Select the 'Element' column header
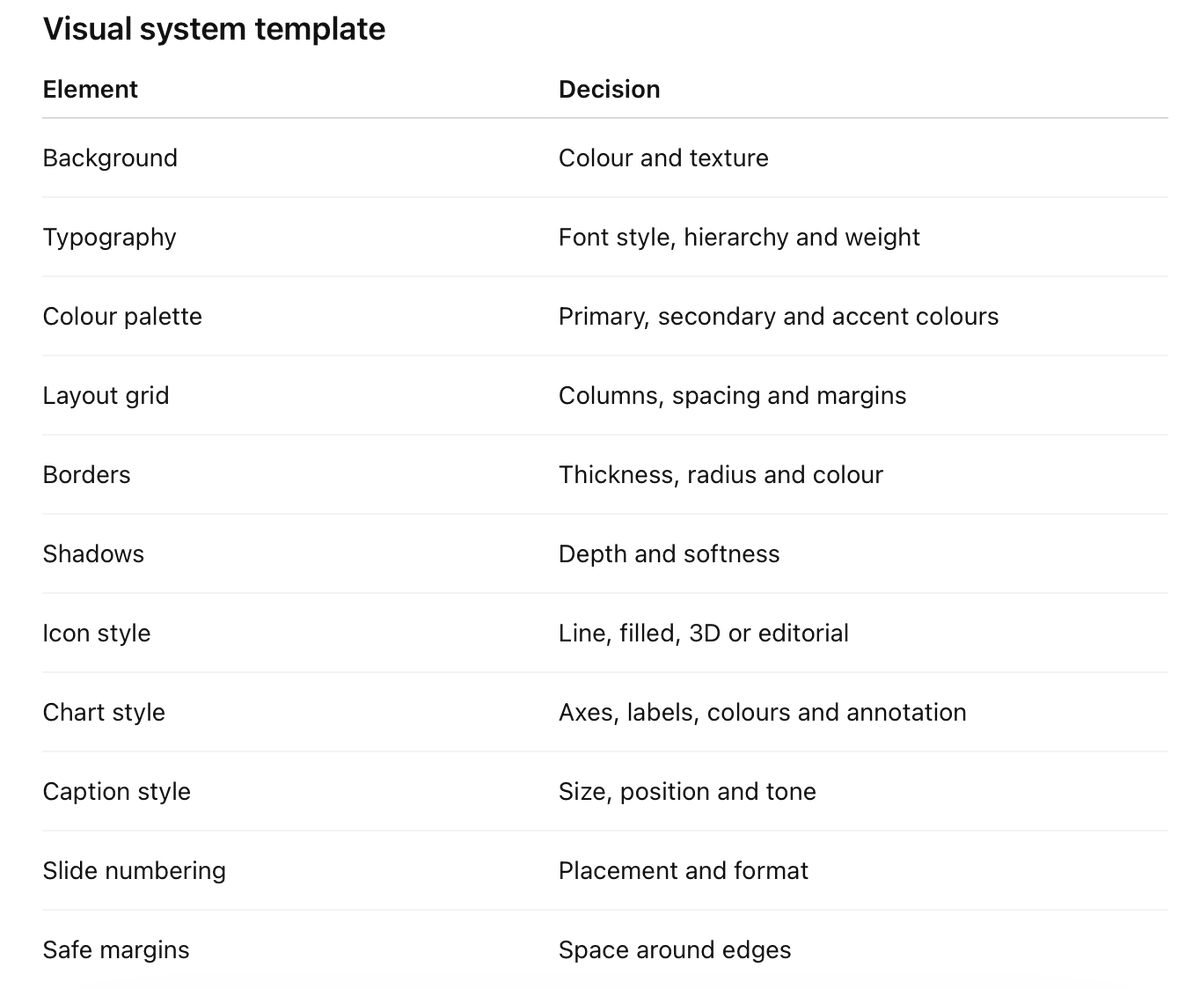Image resolution: width=1200 pixels, height=989 pixels. tap(90, 89)
